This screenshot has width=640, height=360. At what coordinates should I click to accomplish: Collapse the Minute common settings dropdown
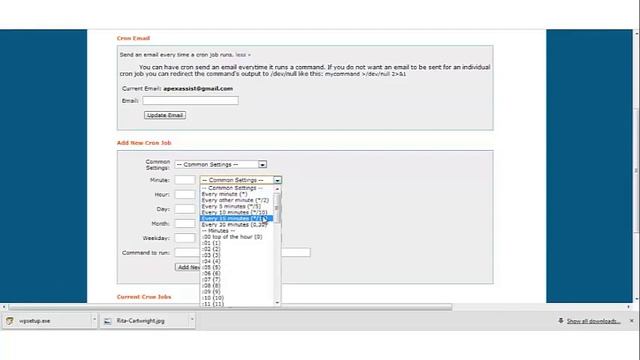pos(277,180)
